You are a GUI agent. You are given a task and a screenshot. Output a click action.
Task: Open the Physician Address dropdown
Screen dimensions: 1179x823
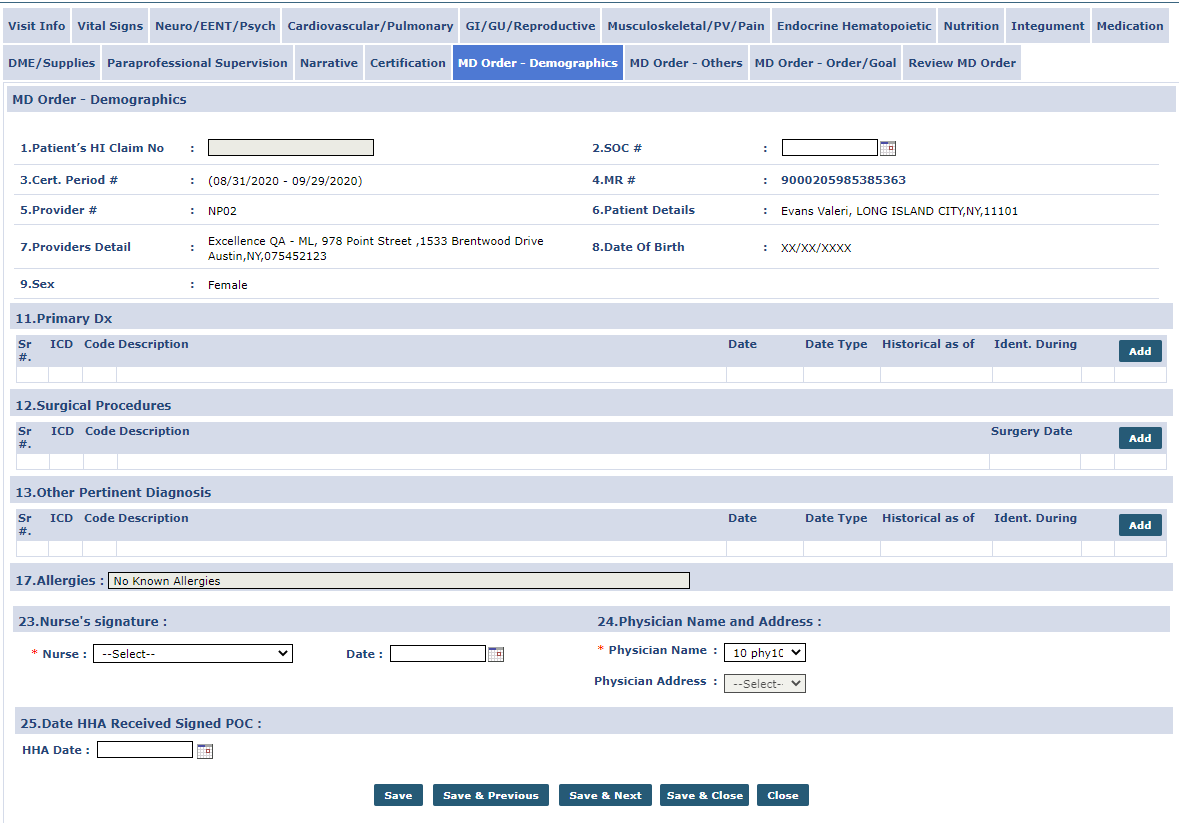764,684
